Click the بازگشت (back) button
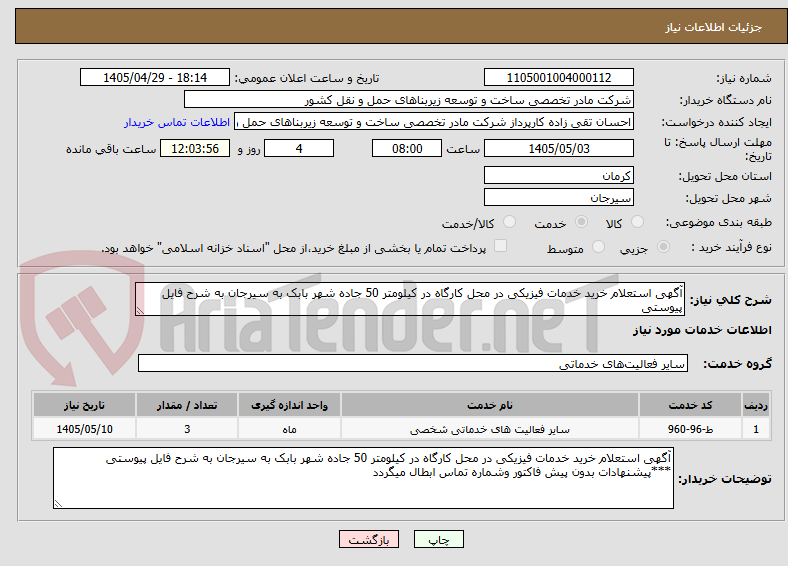 click(369, 539)
